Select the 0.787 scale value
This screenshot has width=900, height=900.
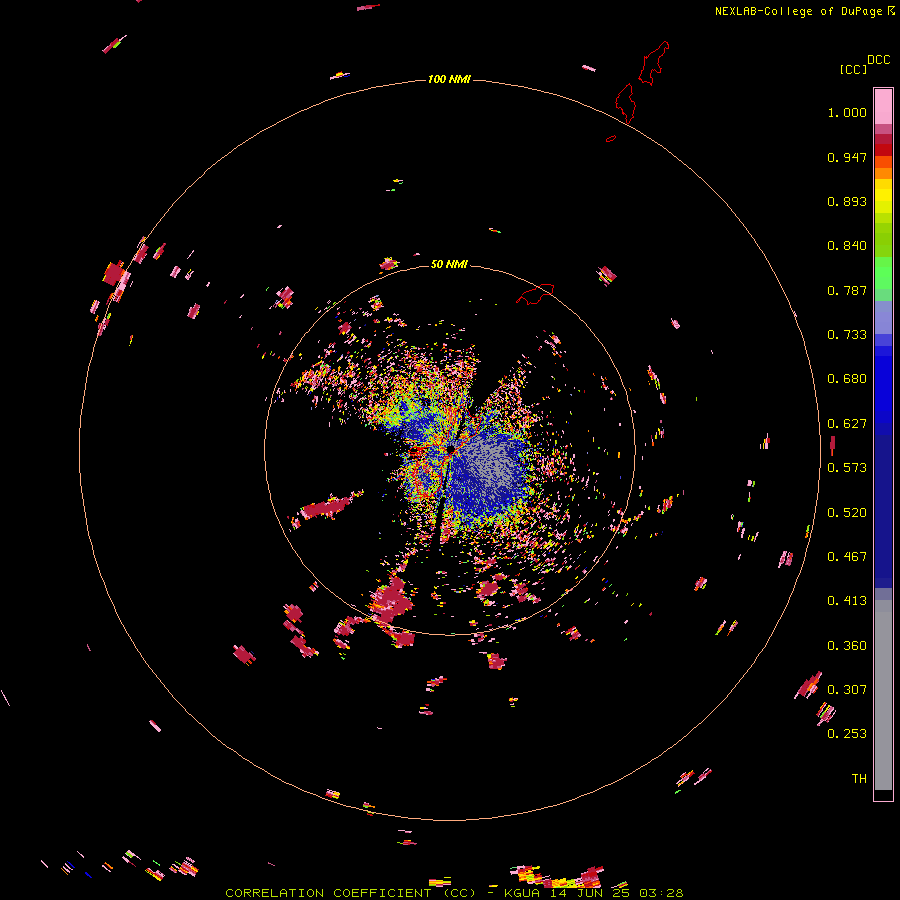point(847,290)
